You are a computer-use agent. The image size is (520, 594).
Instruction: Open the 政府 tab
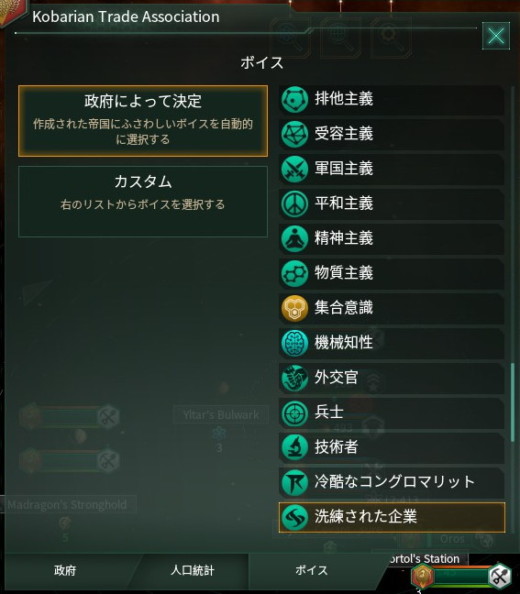click(x=65, y=571)
